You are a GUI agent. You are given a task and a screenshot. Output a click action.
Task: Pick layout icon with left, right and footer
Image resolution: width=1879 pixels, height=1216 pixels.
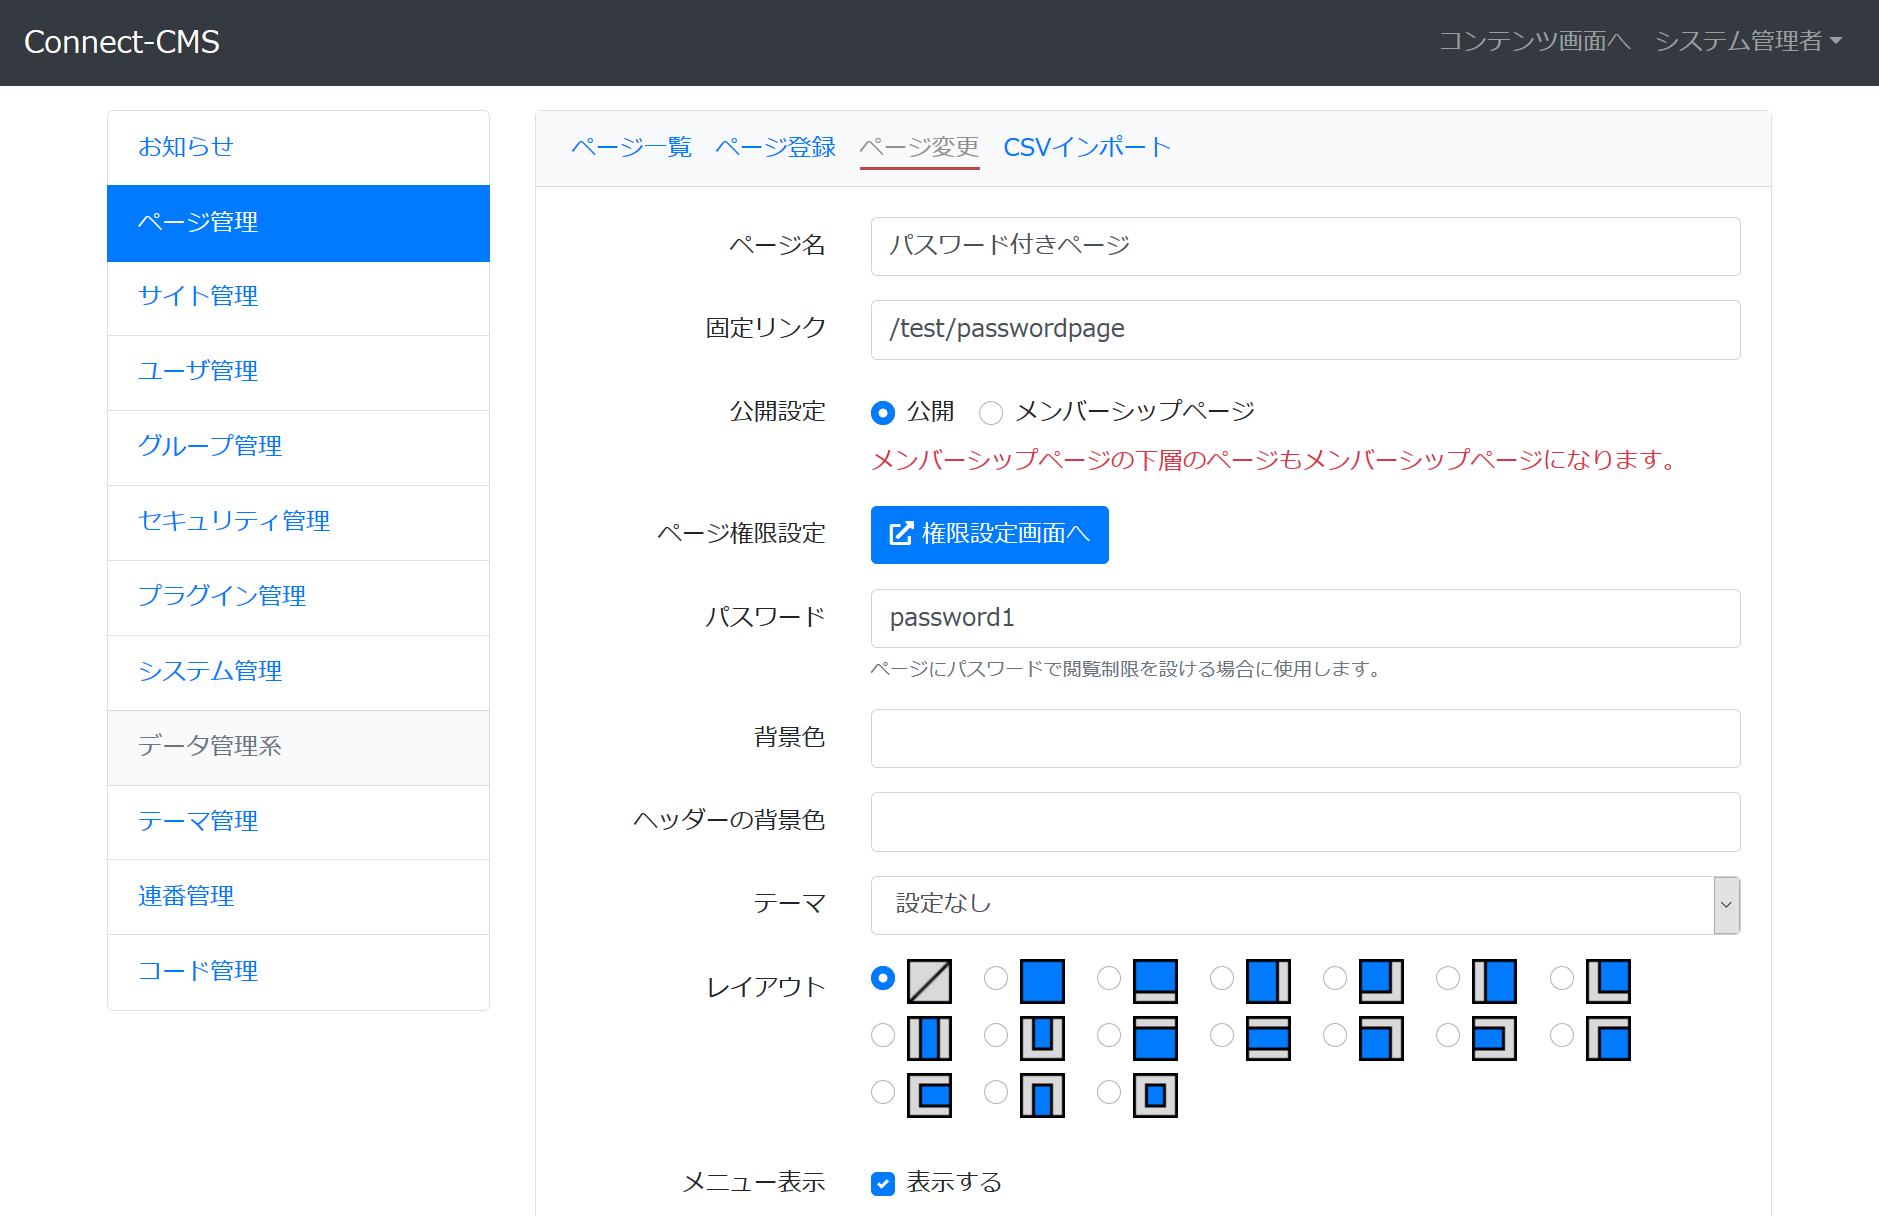tap(1042, 1038)
